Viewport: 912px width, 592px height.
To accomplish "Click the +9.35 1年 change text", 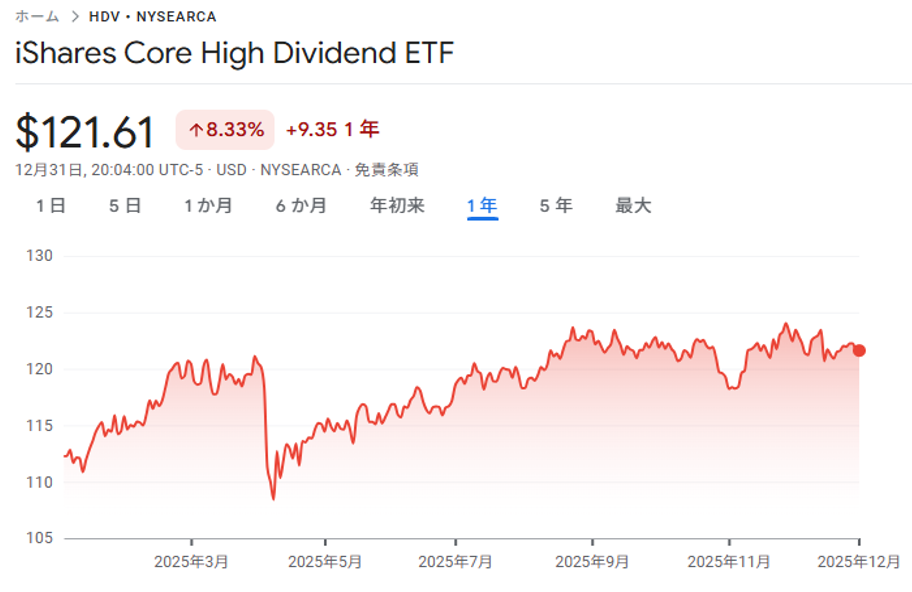I will pos(332,130).
